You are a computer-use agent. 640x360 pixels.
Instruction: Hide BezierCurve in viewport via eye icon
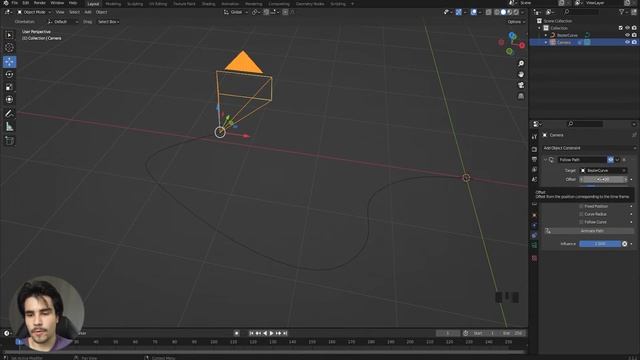(x=627, y=35)
